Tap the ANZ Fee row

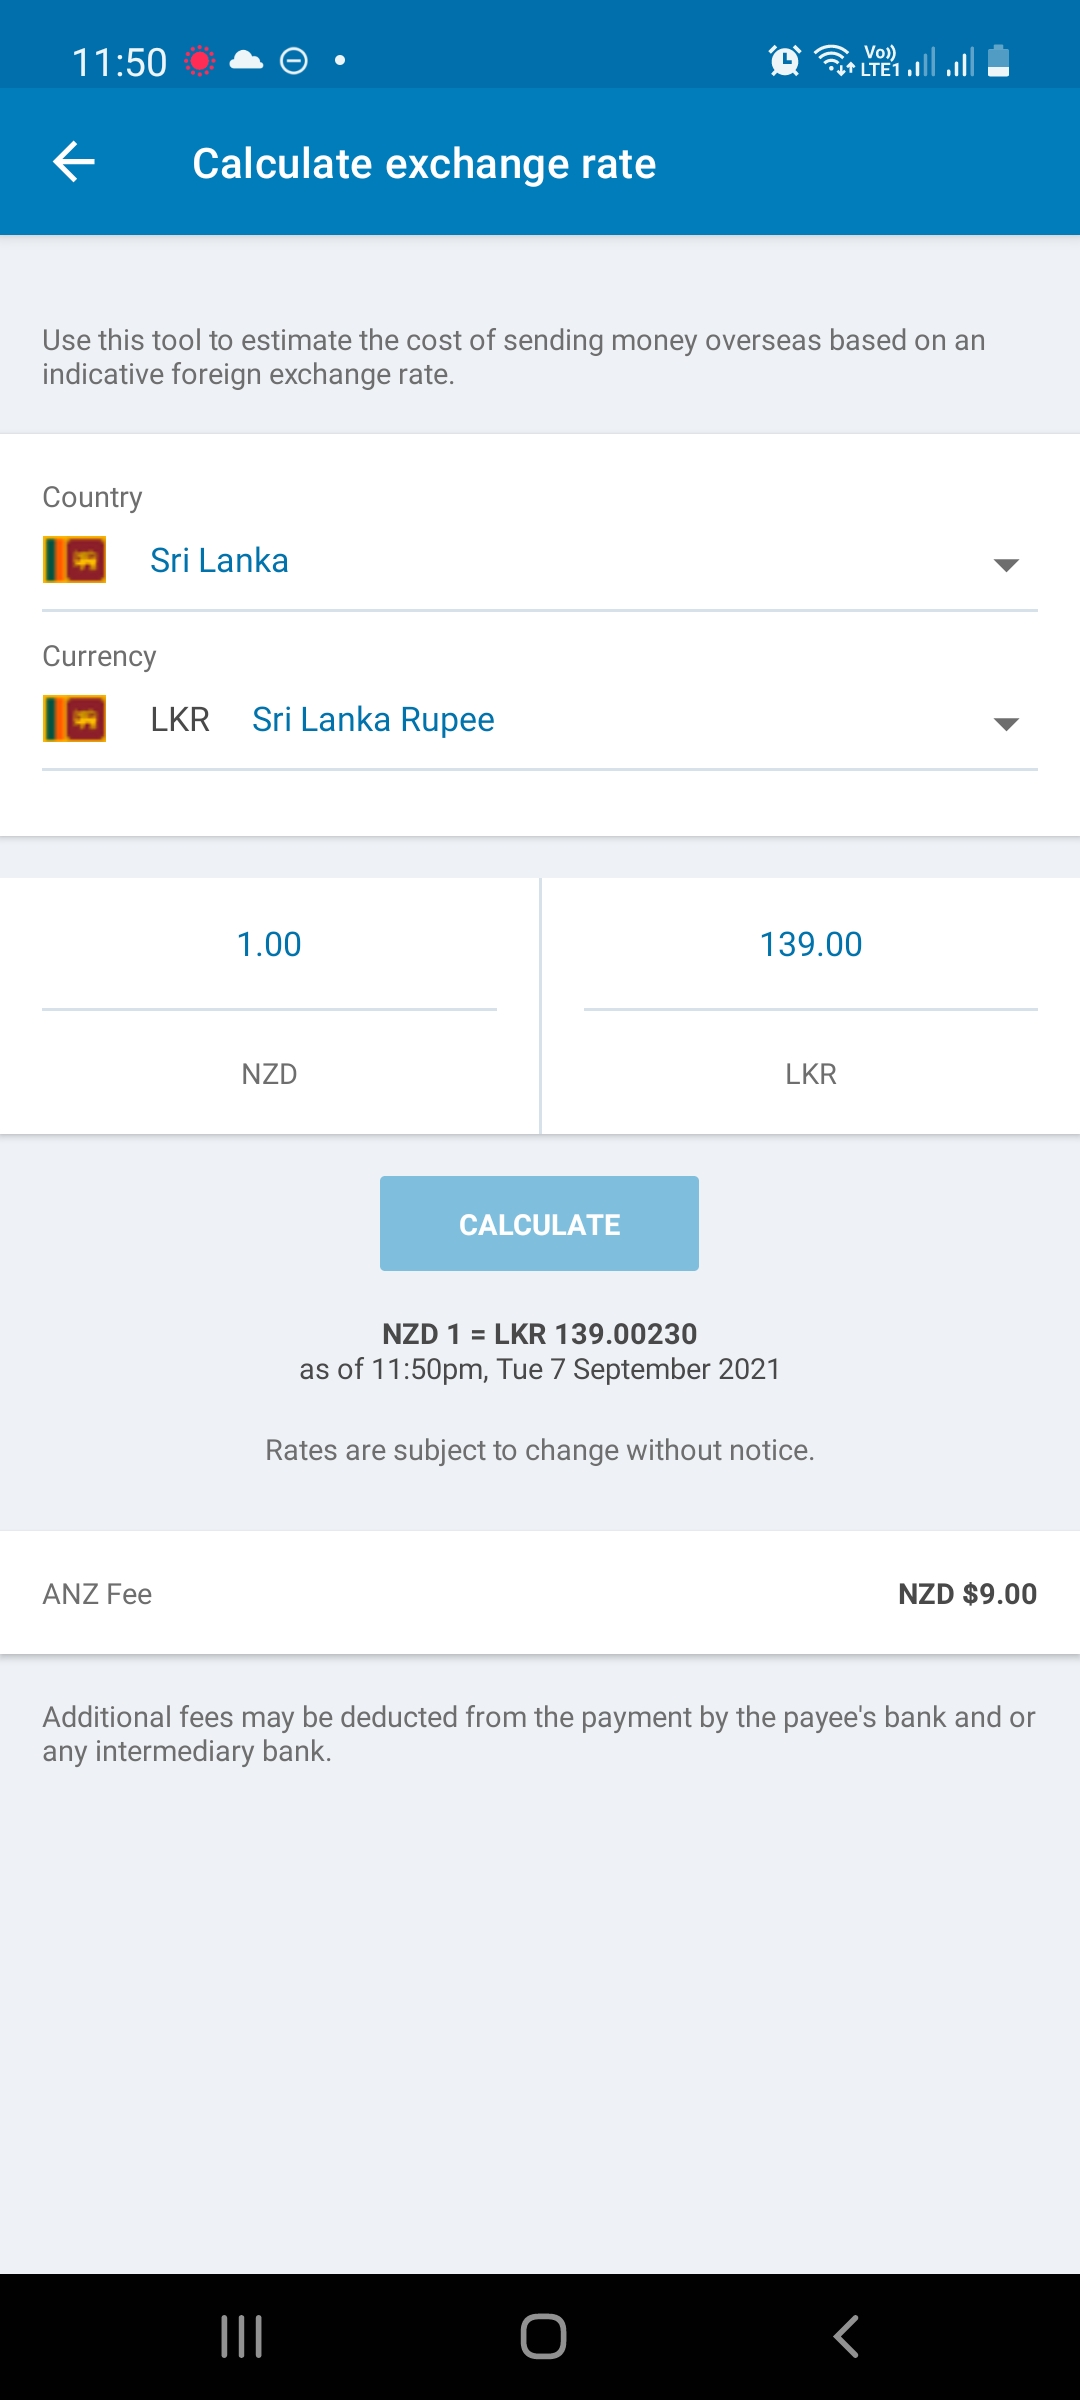540,1593
